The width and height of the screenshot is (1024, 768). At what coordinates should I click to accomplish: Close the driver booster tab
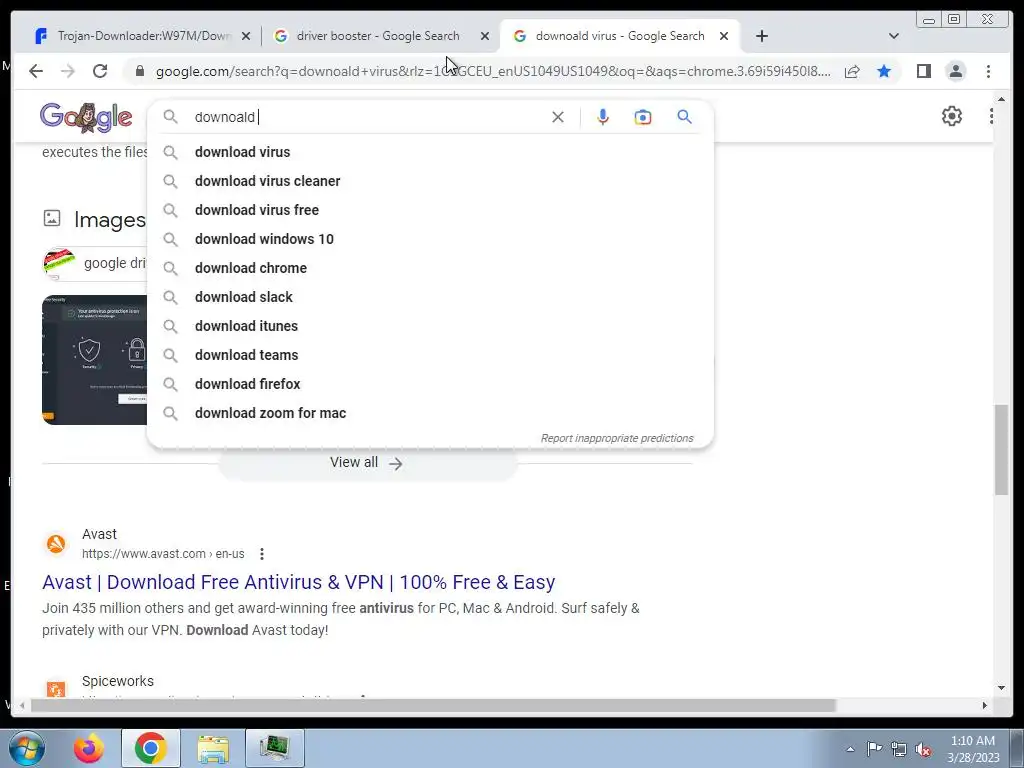pyautogui.click(x=485, y=37)
